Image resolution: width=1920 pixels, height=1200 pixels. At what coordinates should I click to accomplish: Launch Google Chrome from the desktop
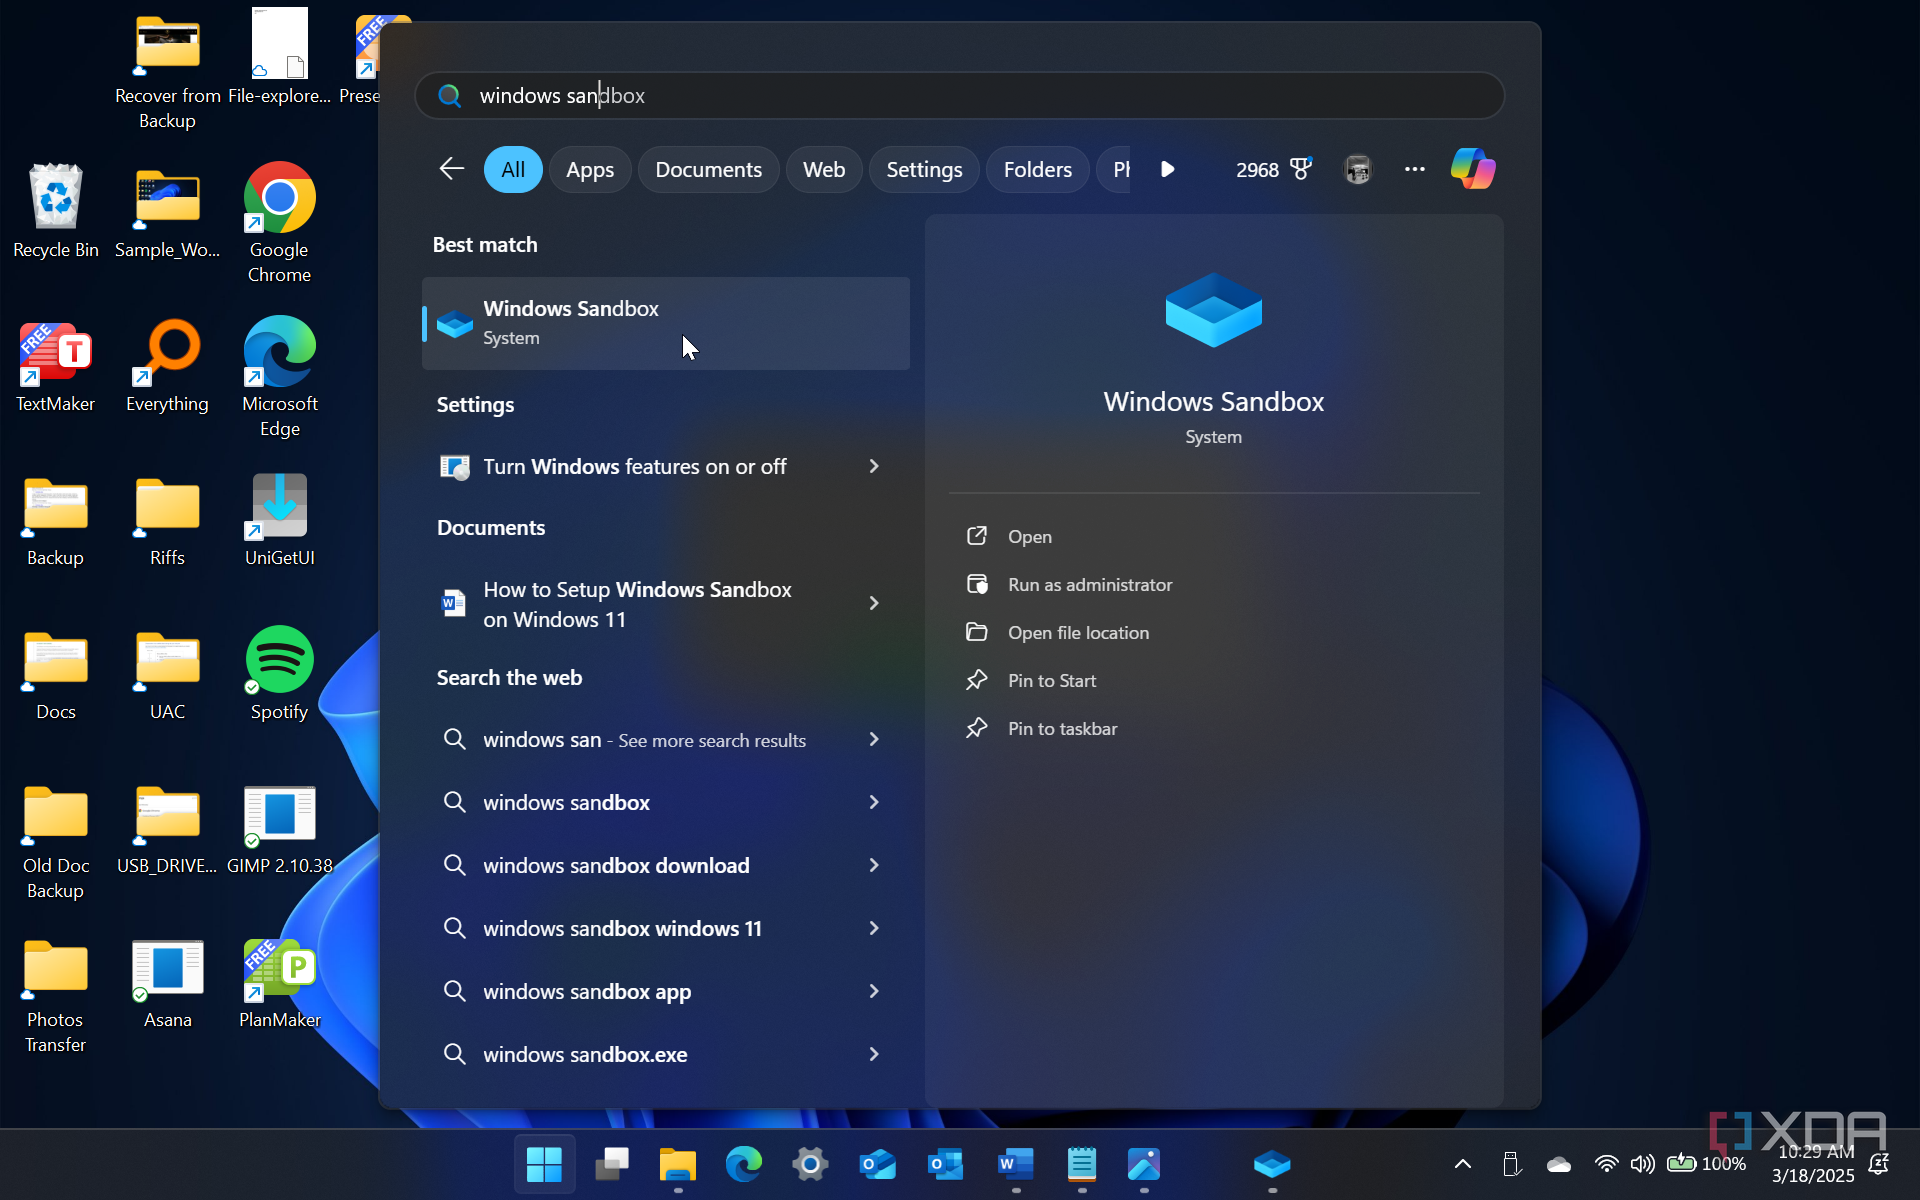coord(279,223)
